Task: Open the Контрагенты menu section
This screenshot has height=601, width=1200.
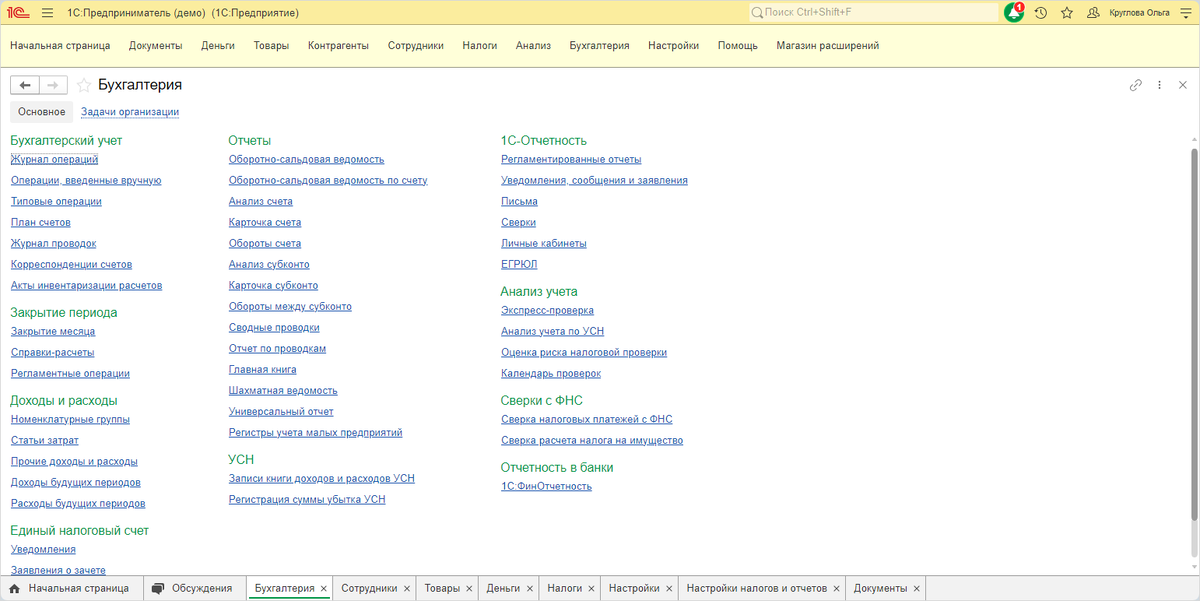Action: pos(339,46)
